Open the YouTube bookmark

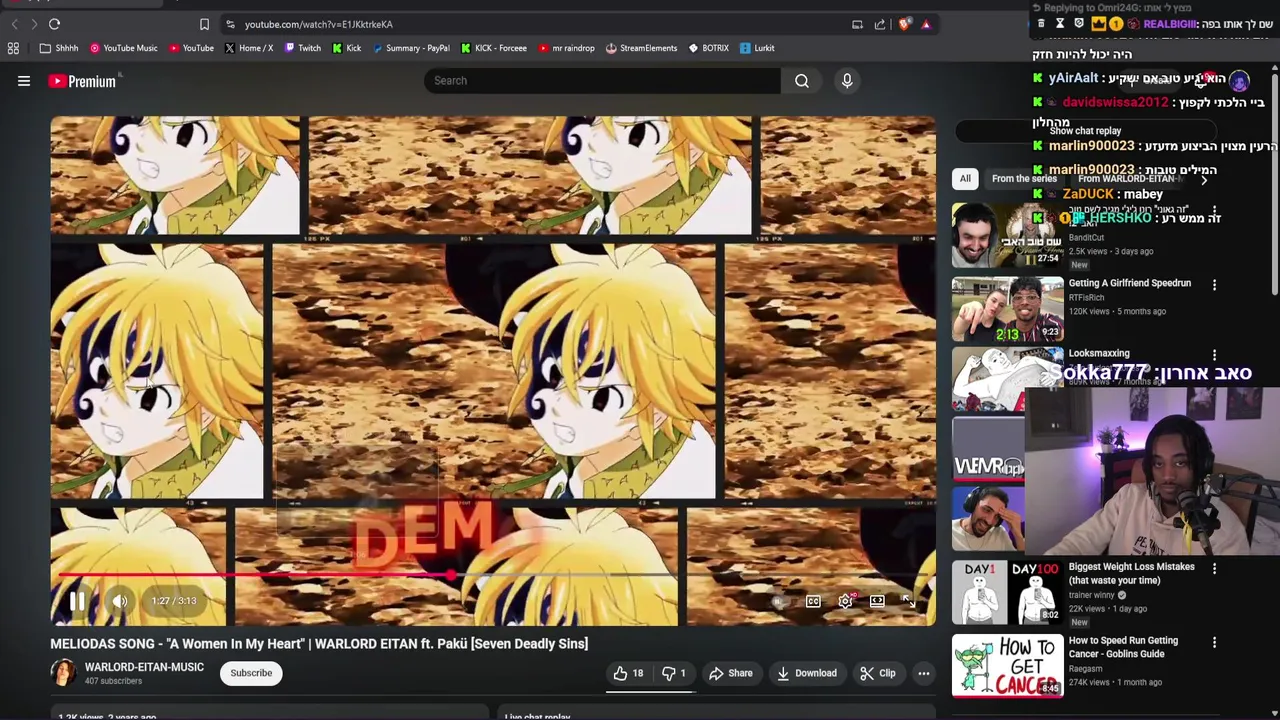(191, 48)
